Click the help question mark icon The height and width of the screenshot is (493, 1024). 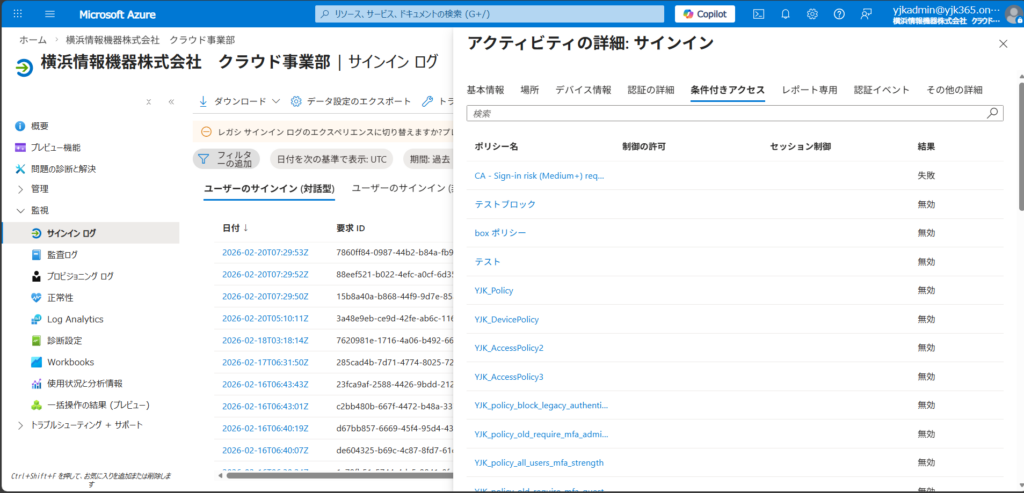(x=838, y=14)
